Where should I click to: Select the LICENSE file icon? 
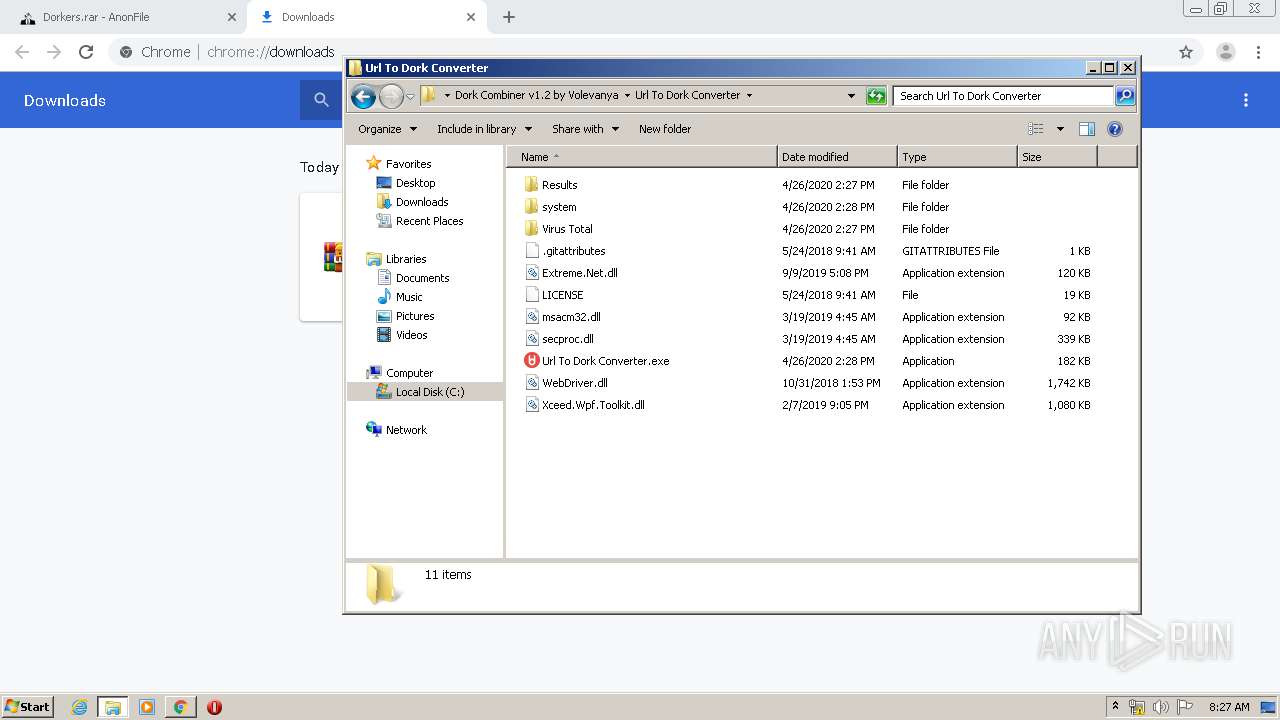pyautogui.click(x=532, y=295)
